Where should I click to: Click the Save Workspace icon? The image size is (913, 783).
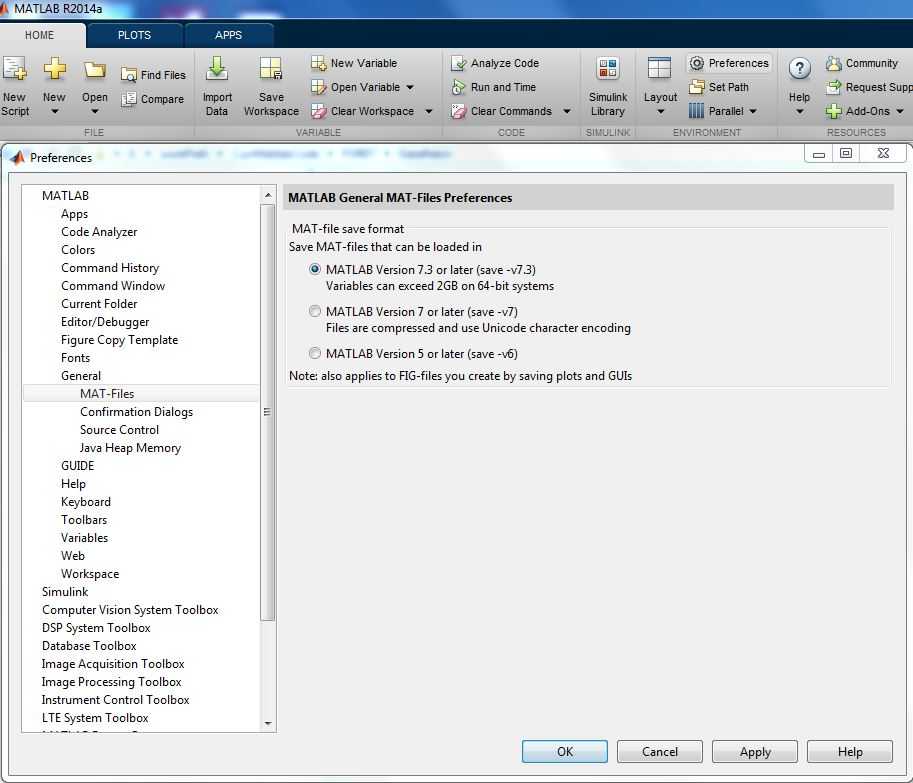point(271,68)
